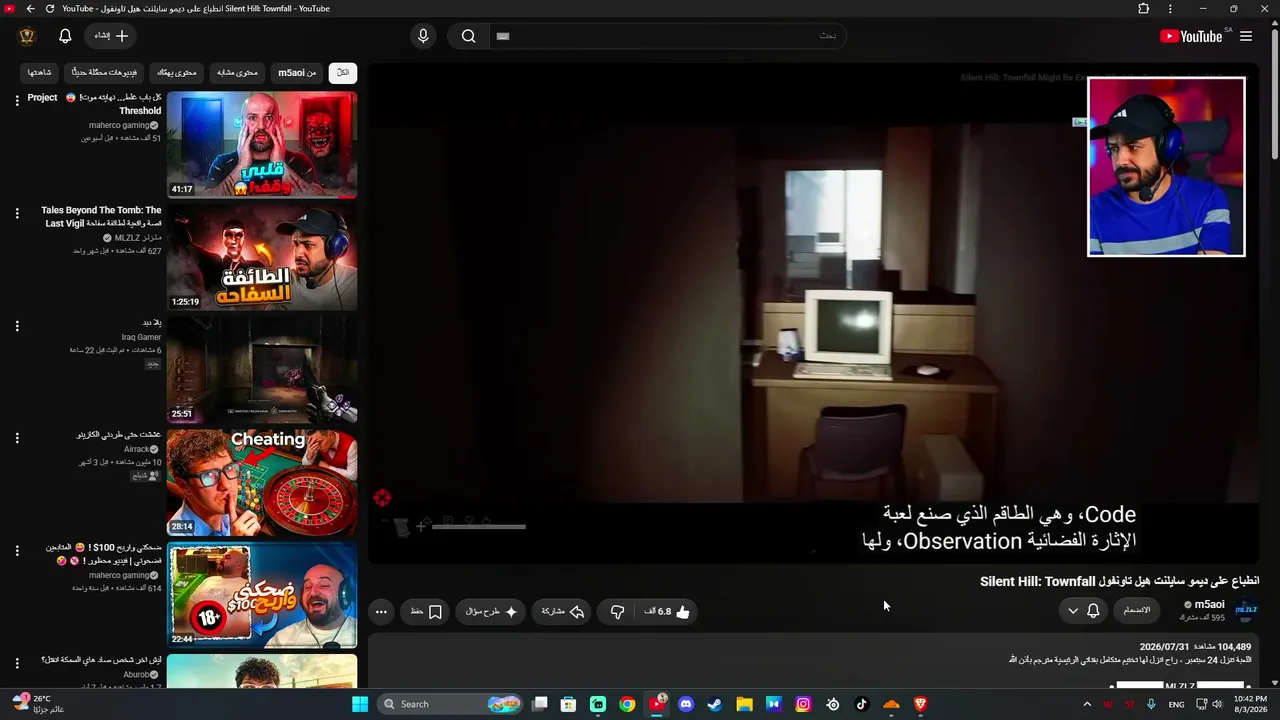Open Tales Beyond The Tomb video title

tap(101, 217)
